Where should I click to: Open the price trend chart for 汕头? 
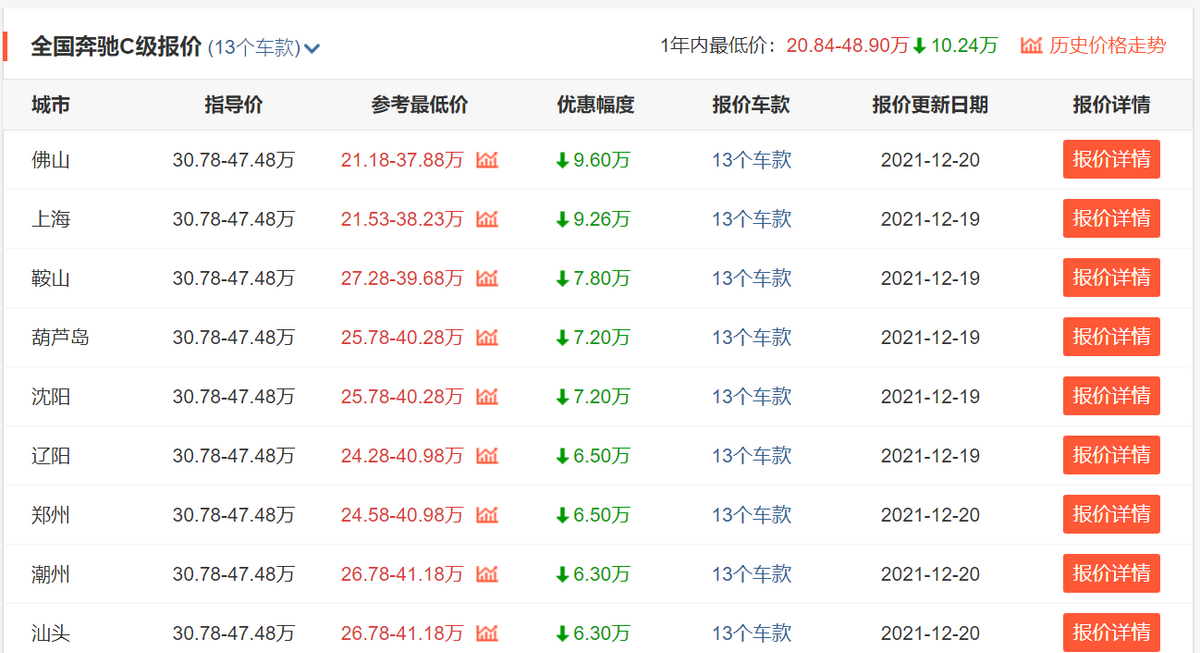[x=487, y=632]
